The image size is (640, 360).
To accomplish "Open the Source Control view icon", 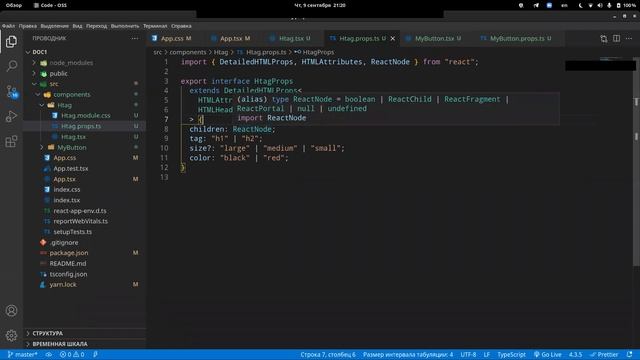I will pyautogui.click(x=11, y=91).
